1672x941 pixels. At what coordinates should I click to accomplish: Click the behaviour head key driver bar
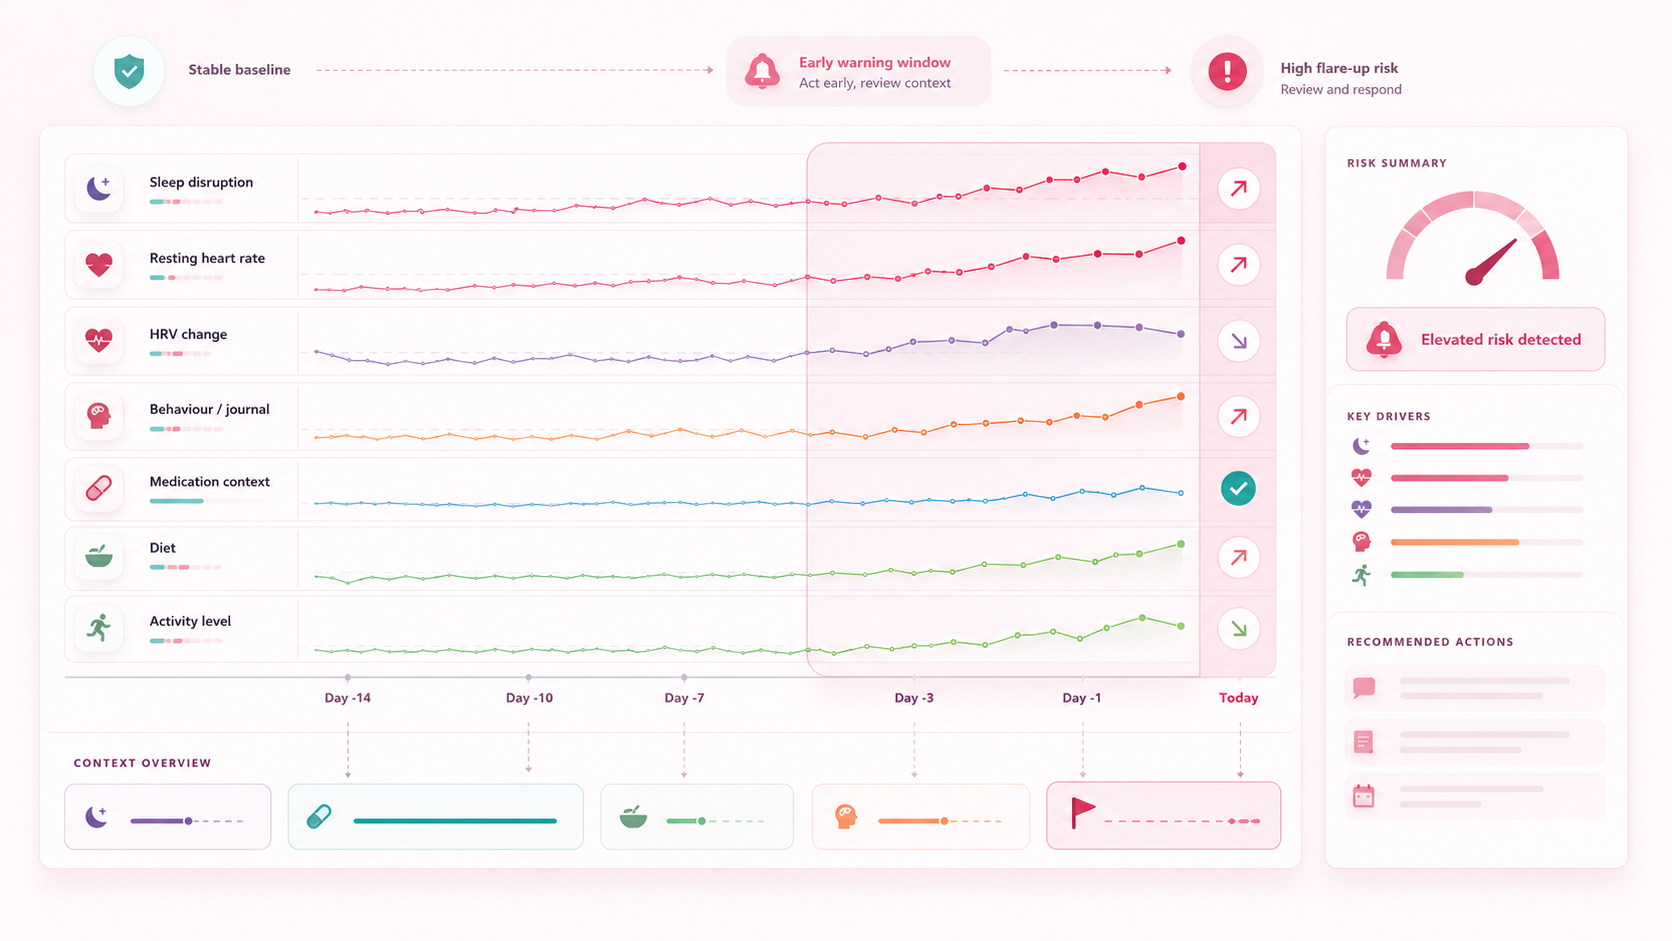(x=1486, y=542)
